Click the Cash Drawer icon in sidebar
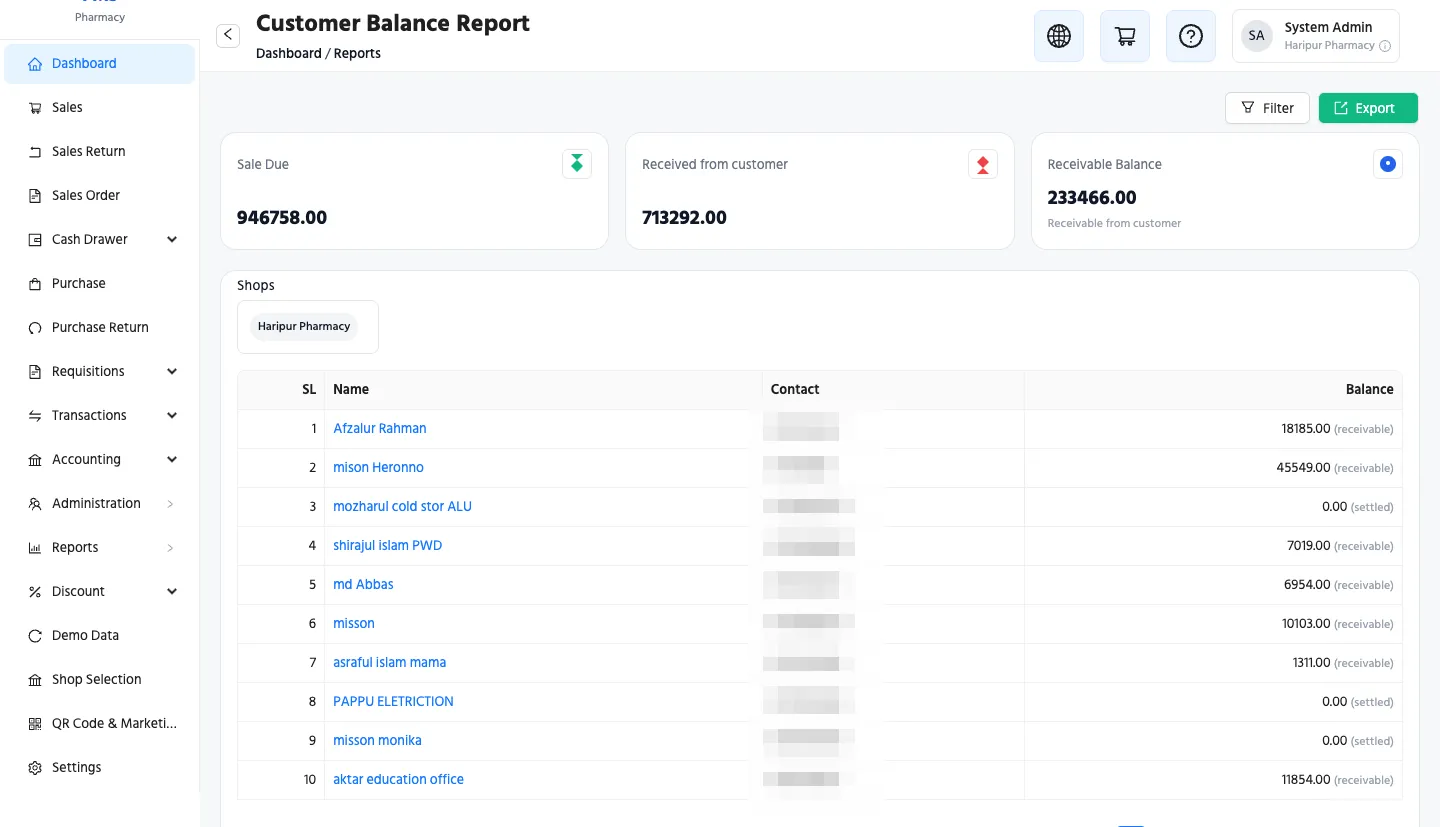This screenshot has width=1440, height=827. click(35, 240)
